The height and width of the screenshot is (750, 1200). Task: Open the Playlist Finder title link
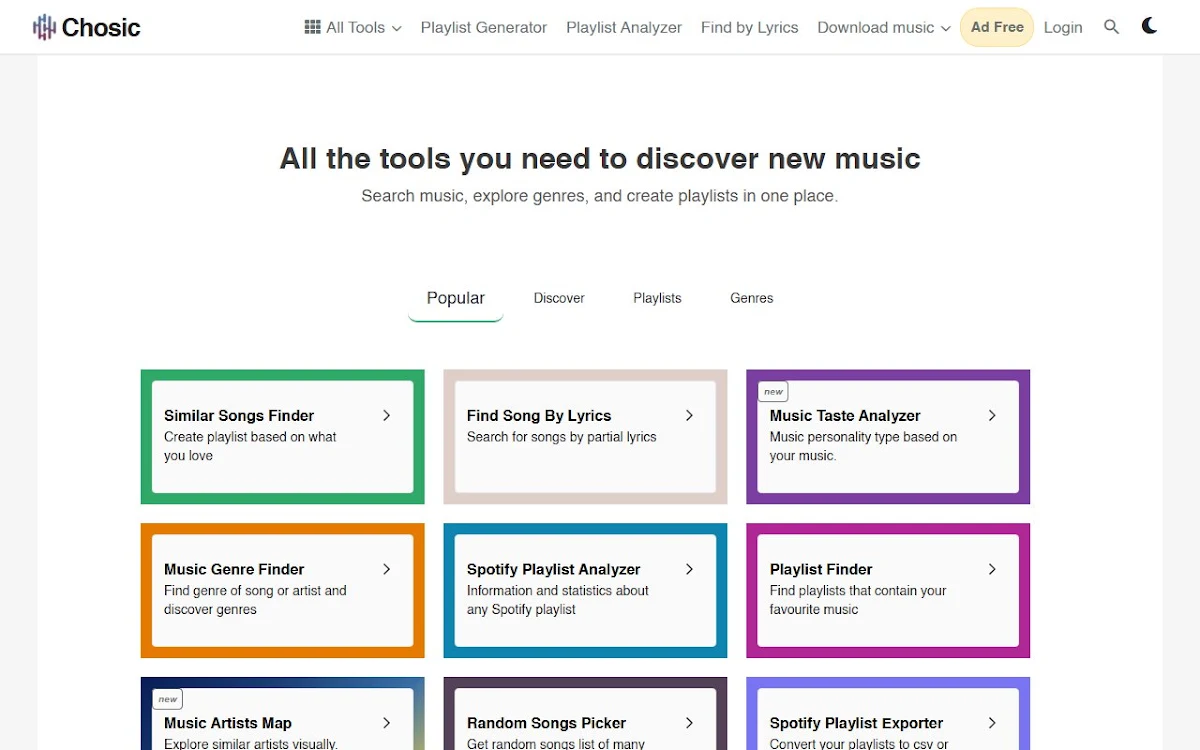(821, 570)
